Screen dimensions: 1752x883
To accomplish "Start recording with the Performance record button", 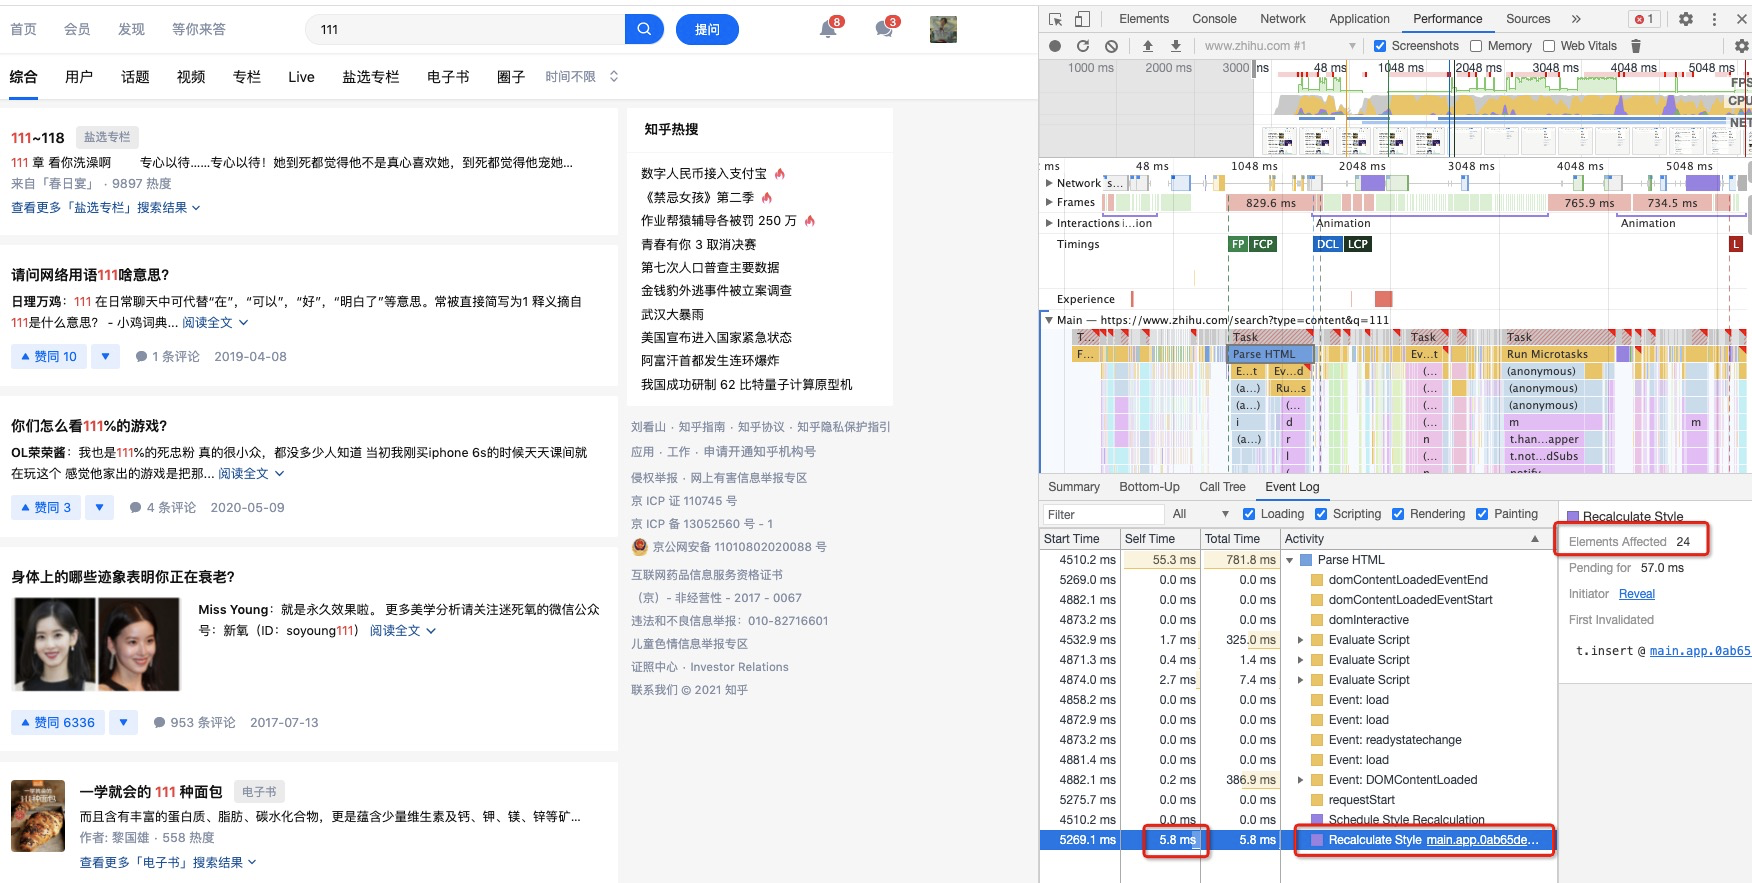I will click(x=1055, y=46).
